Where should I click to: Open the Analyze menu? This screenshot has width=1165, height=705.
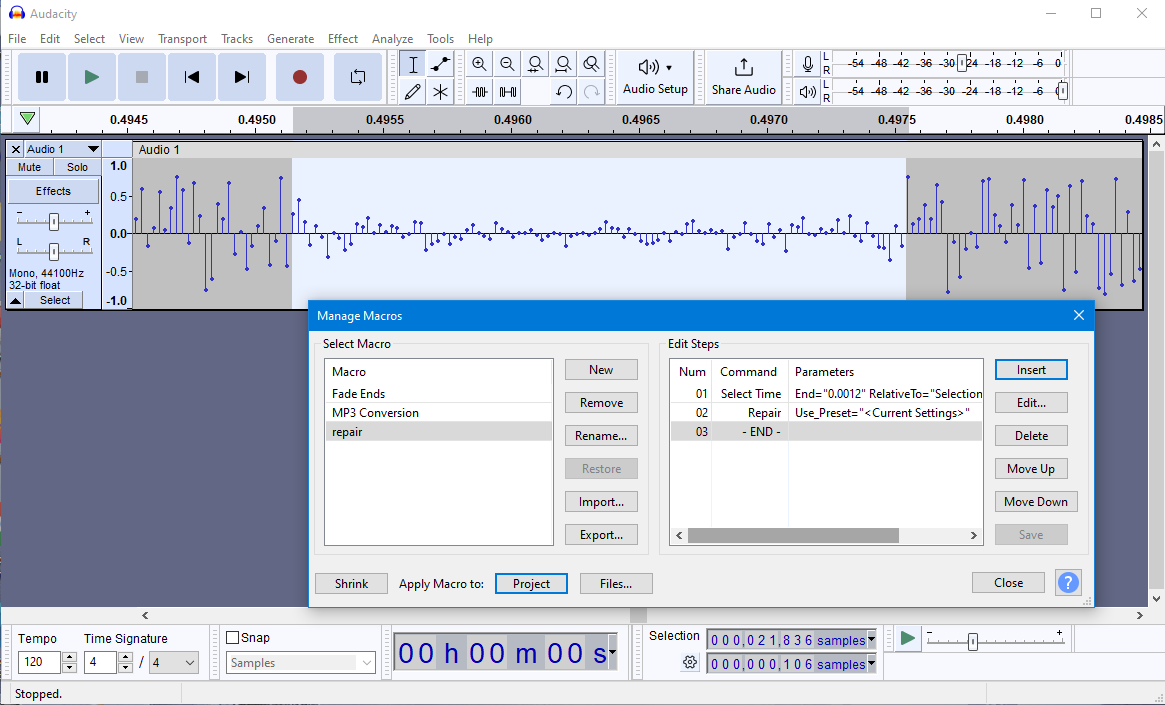(392, 39)
